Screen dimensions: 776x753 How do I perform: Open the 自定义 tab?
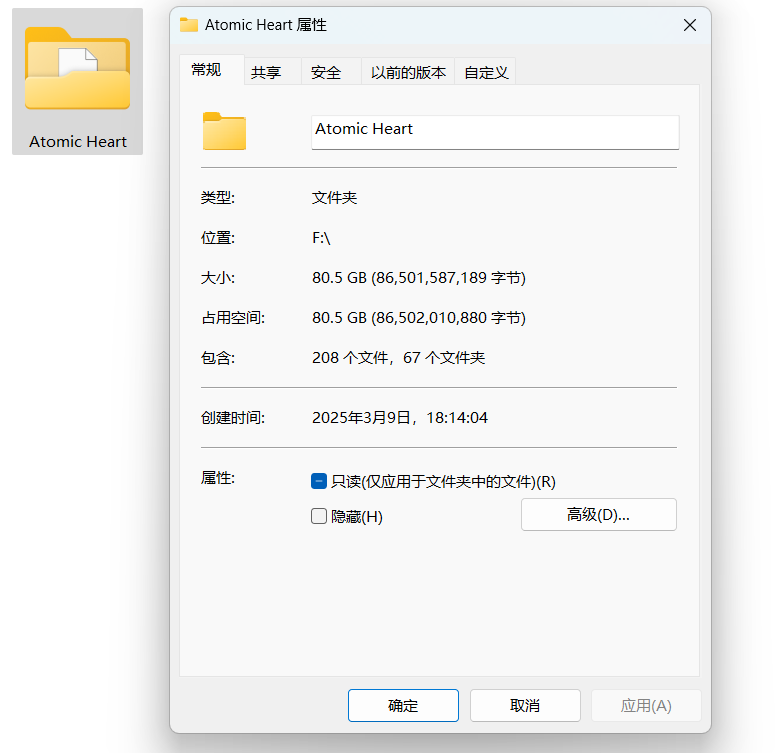click(x=485, y=72)
